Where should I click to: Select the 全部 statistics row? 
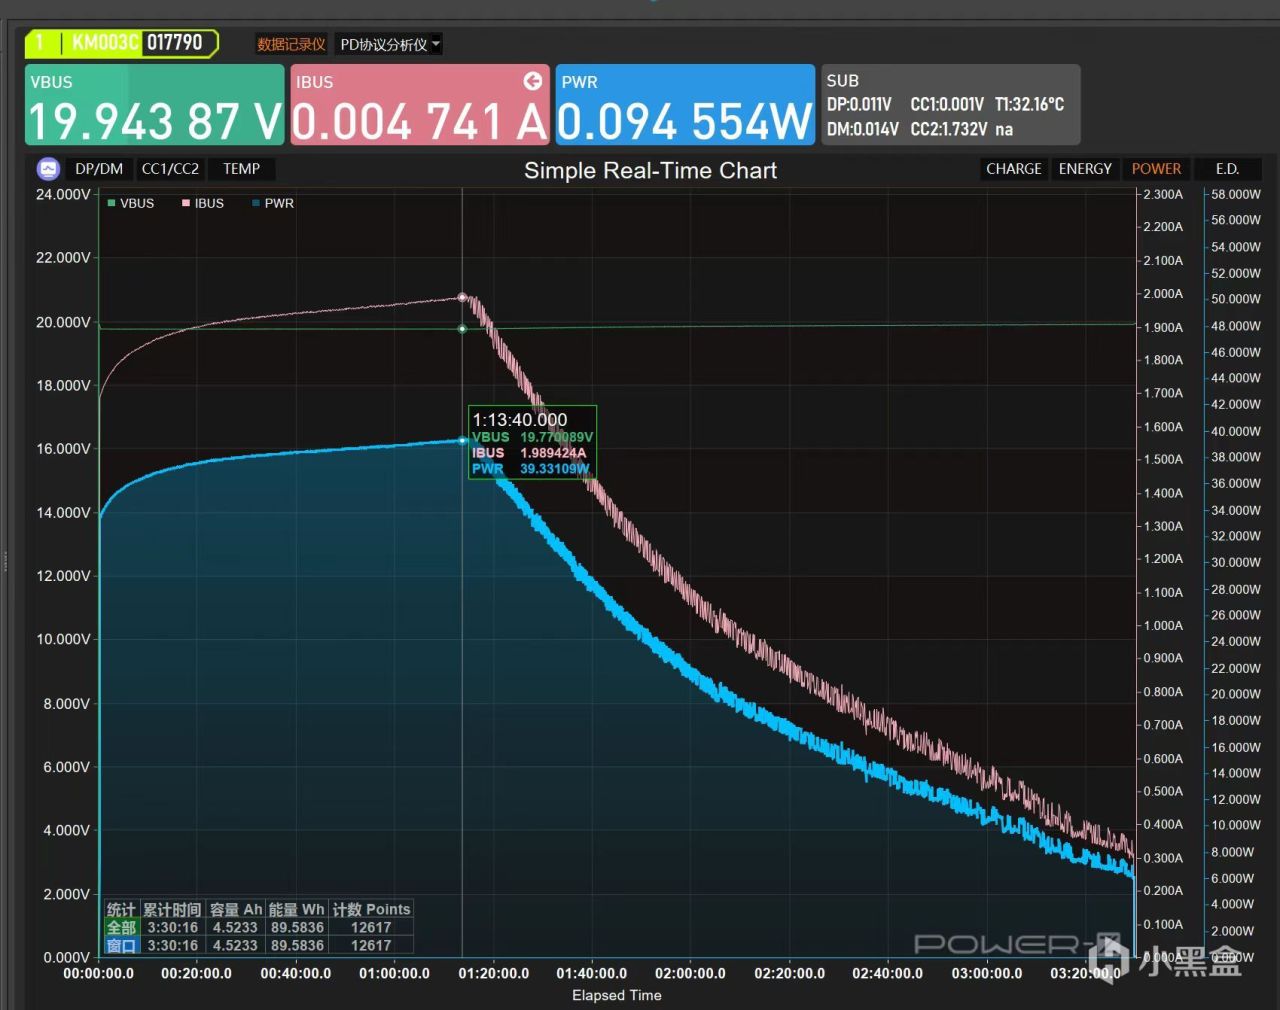pos(259,927)
